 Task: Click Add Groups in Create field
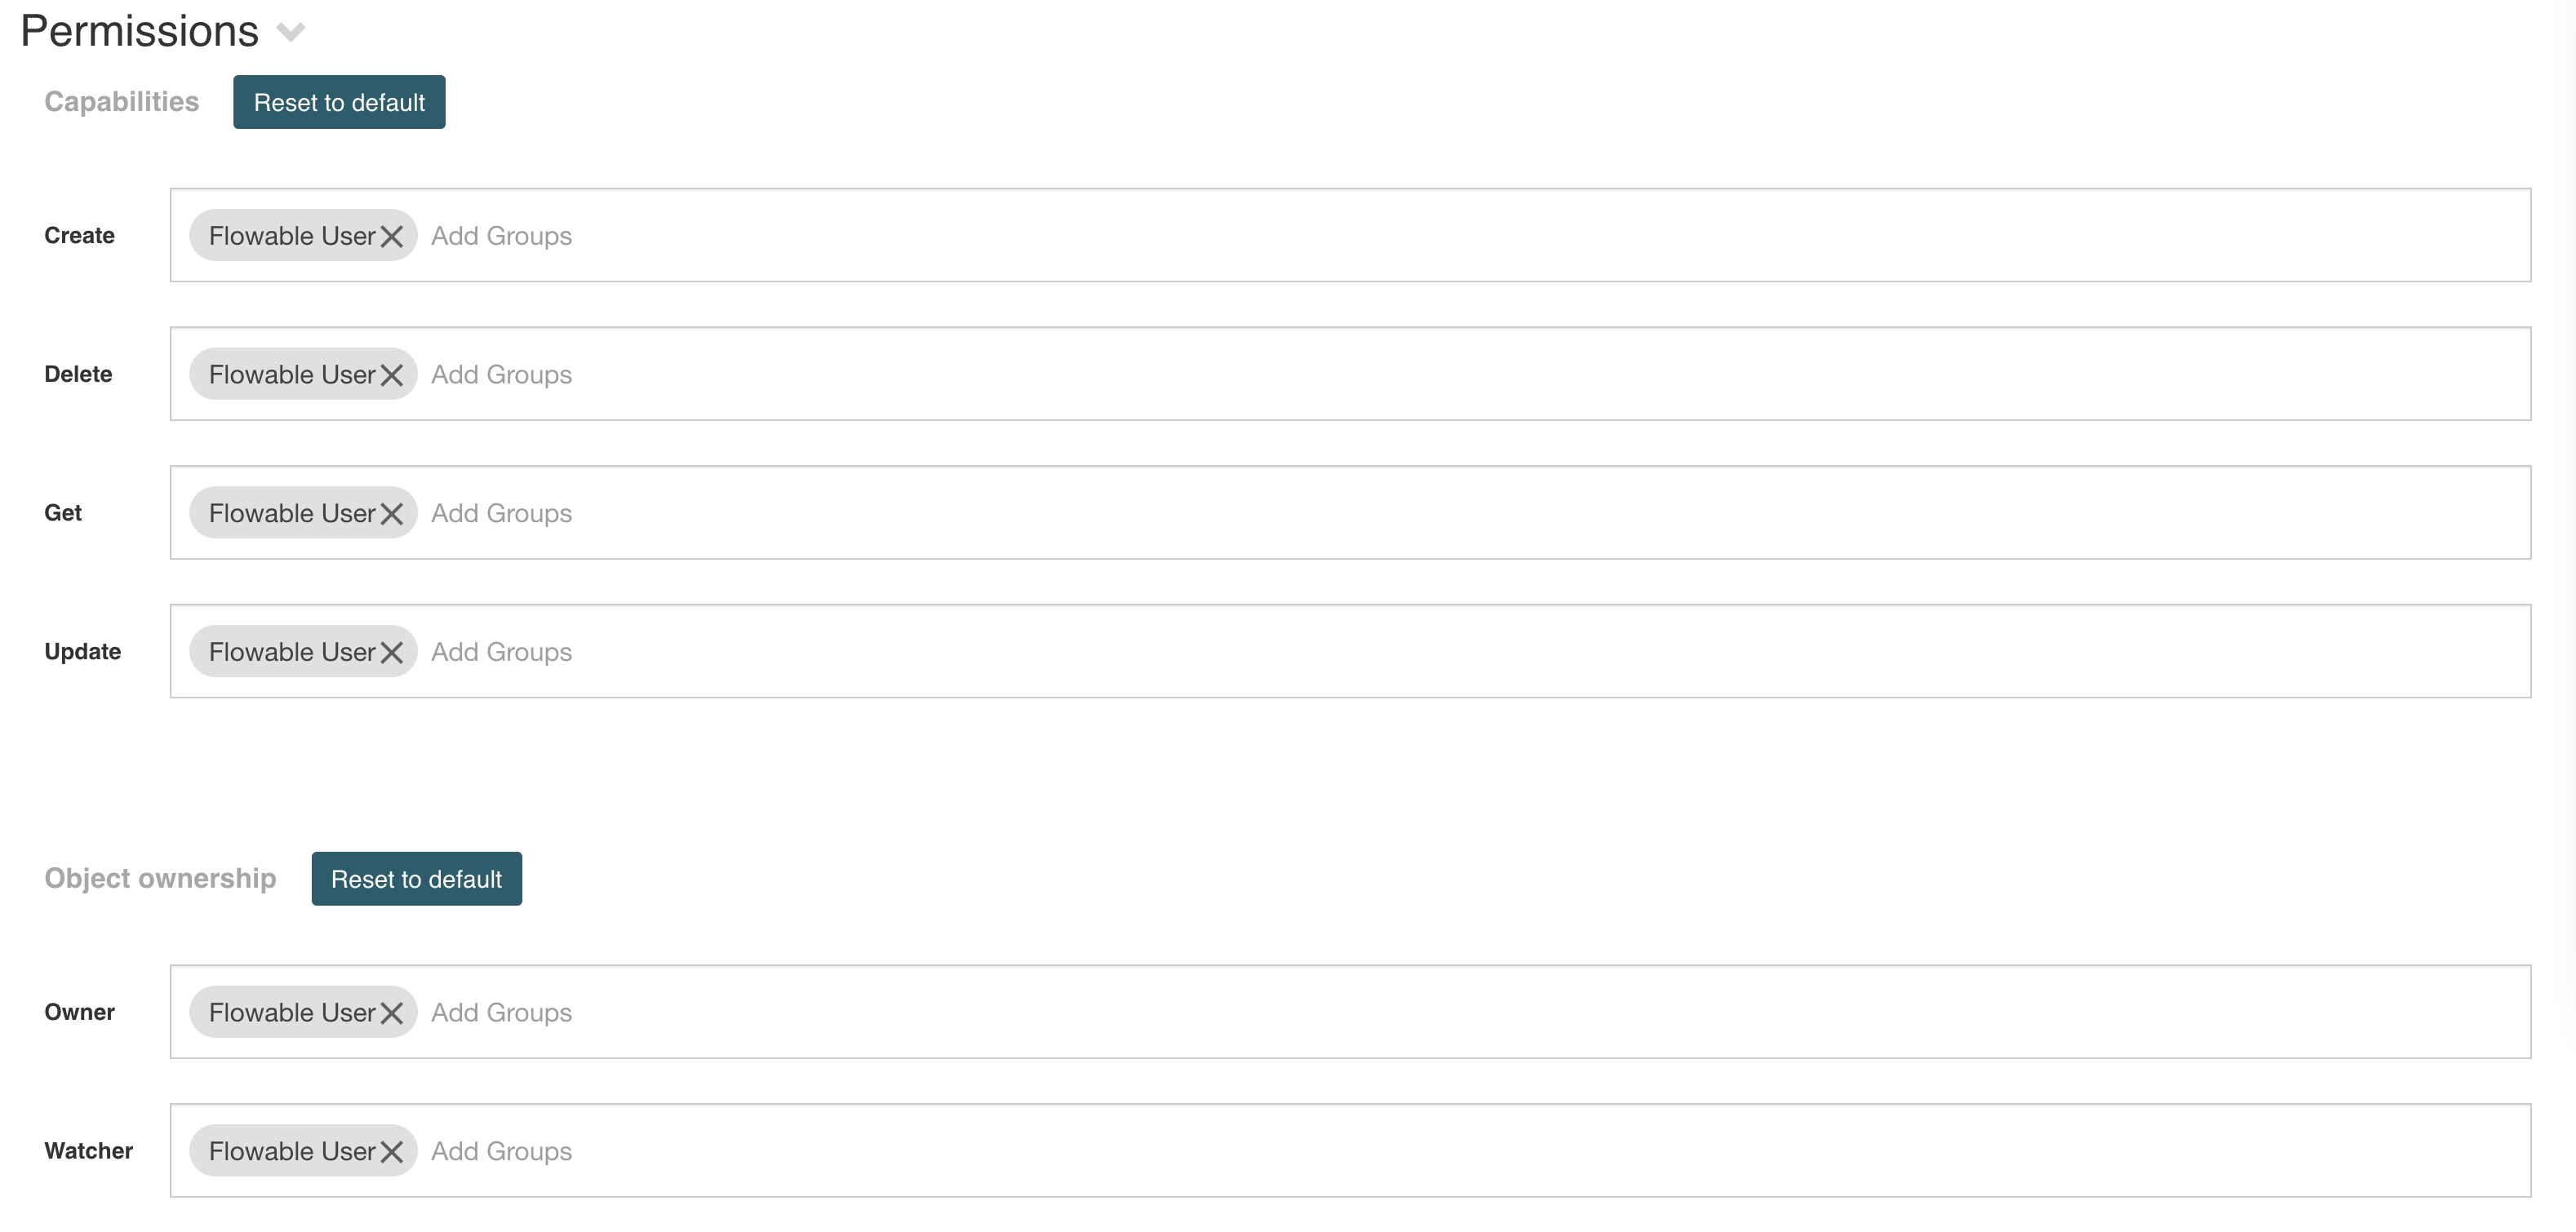[501, 236]
